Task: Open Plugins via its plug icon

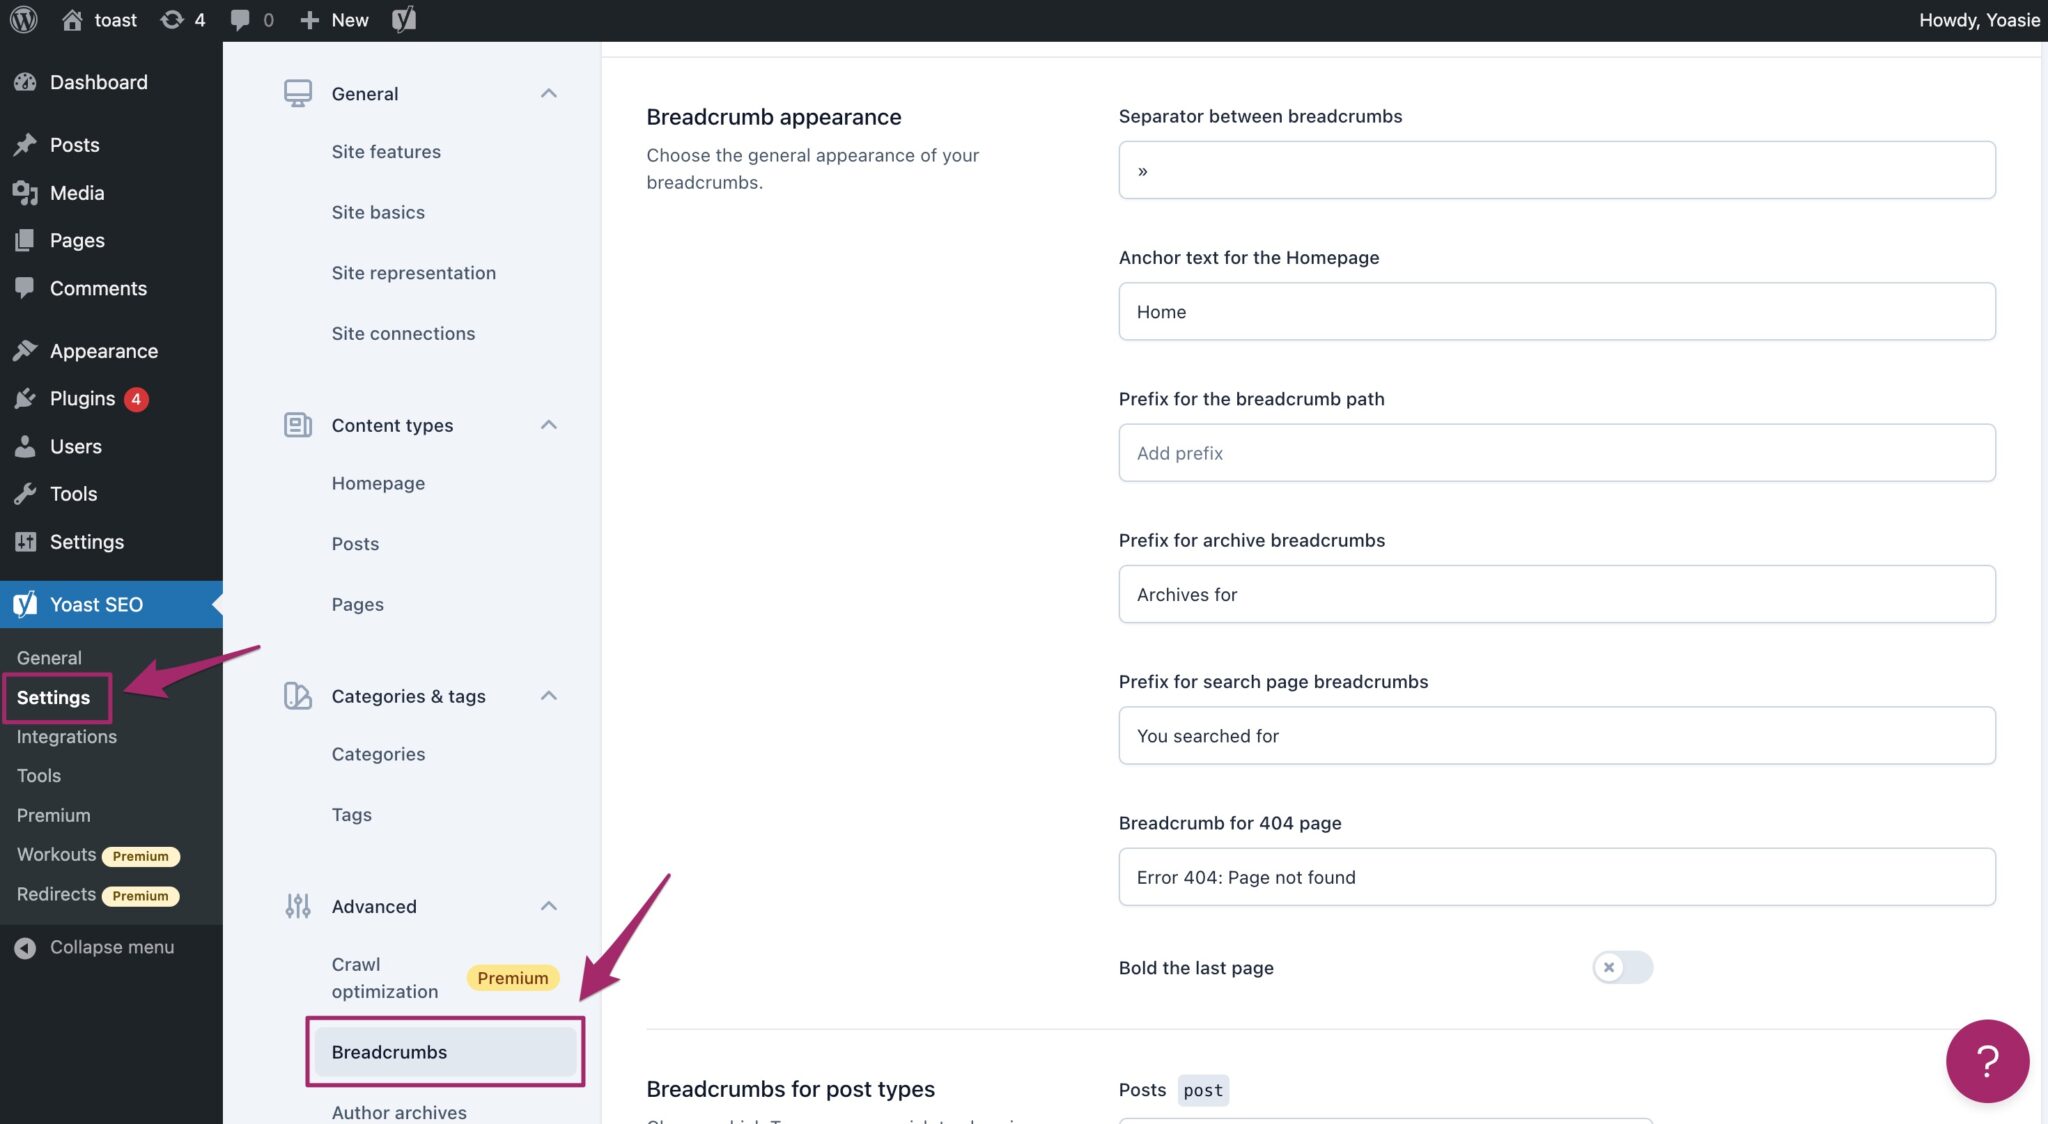Action: [25, 398]
